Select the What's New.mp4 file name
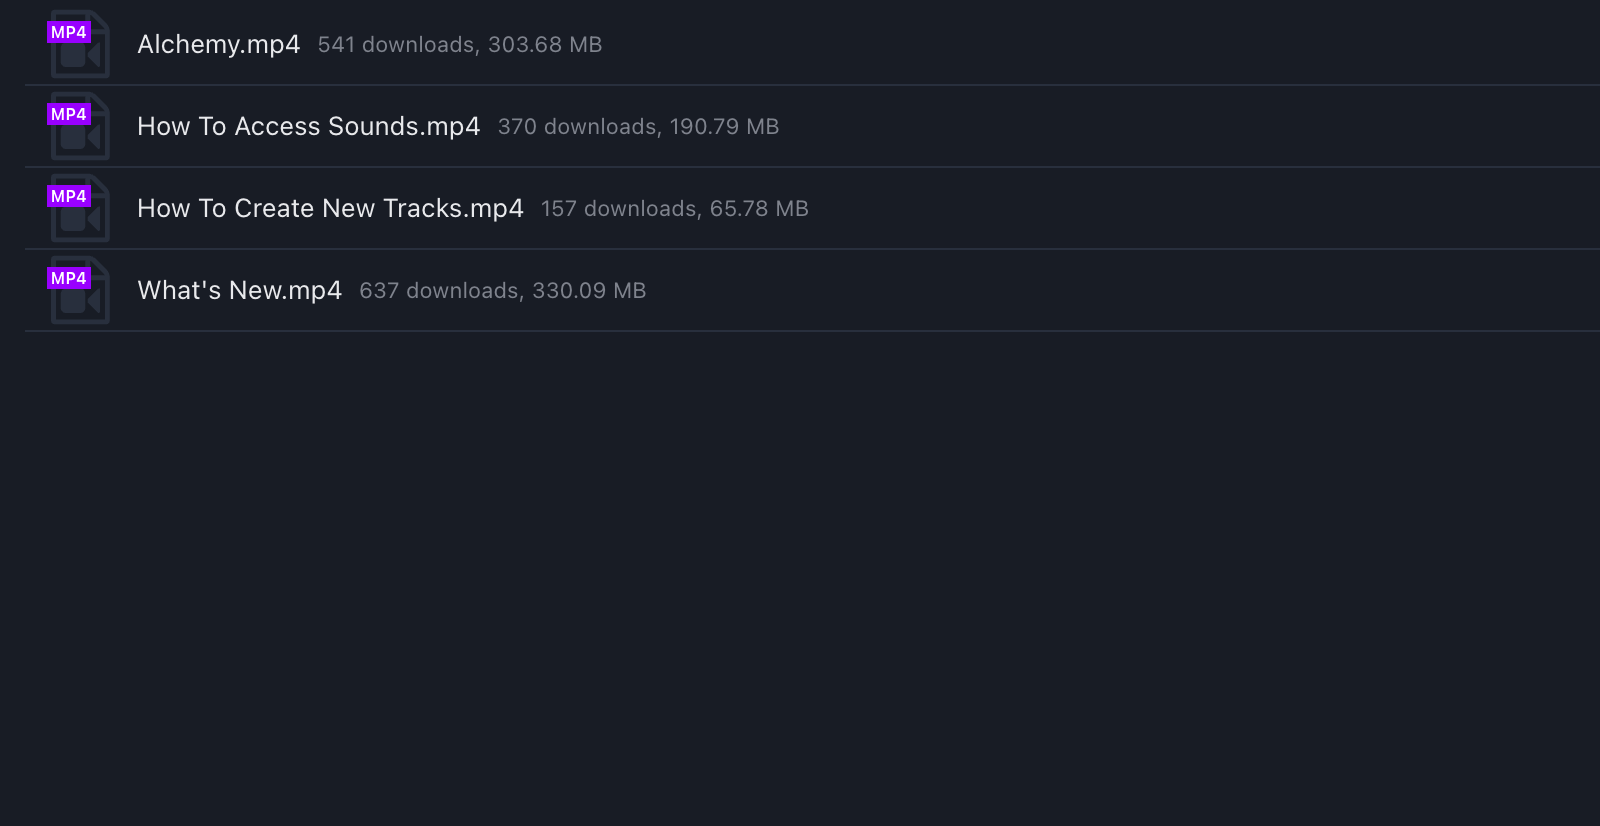This screenshot has height=826, width=1600. click(239, 290)
